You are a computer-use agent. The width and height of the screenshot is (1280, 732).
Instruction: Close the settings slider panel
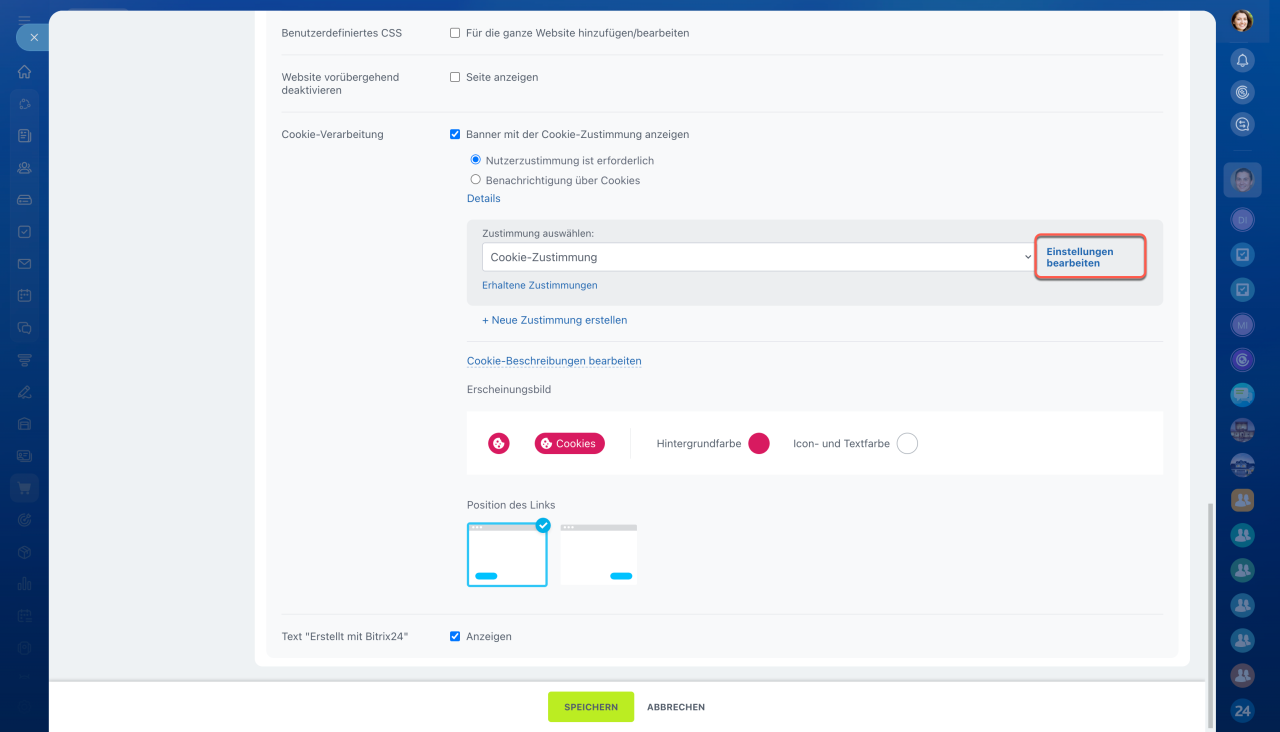tap(33, 37)
